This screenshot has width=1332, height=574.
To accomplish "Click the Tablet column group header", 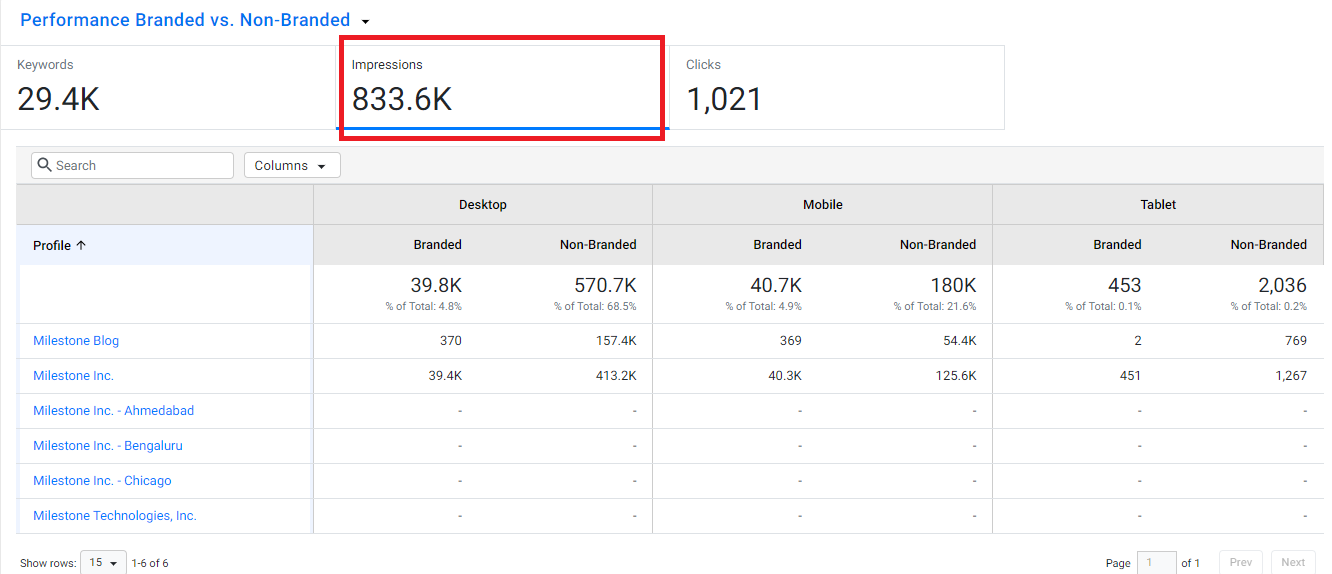I will point(1158,205).
